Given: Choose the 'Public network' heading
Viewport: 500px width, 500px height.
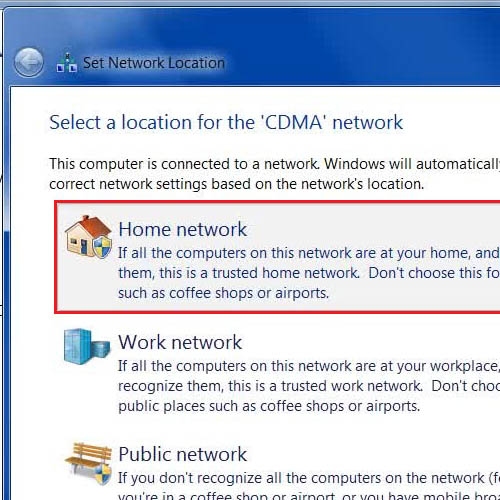Looking at the screenshot, I should [183, 454].
